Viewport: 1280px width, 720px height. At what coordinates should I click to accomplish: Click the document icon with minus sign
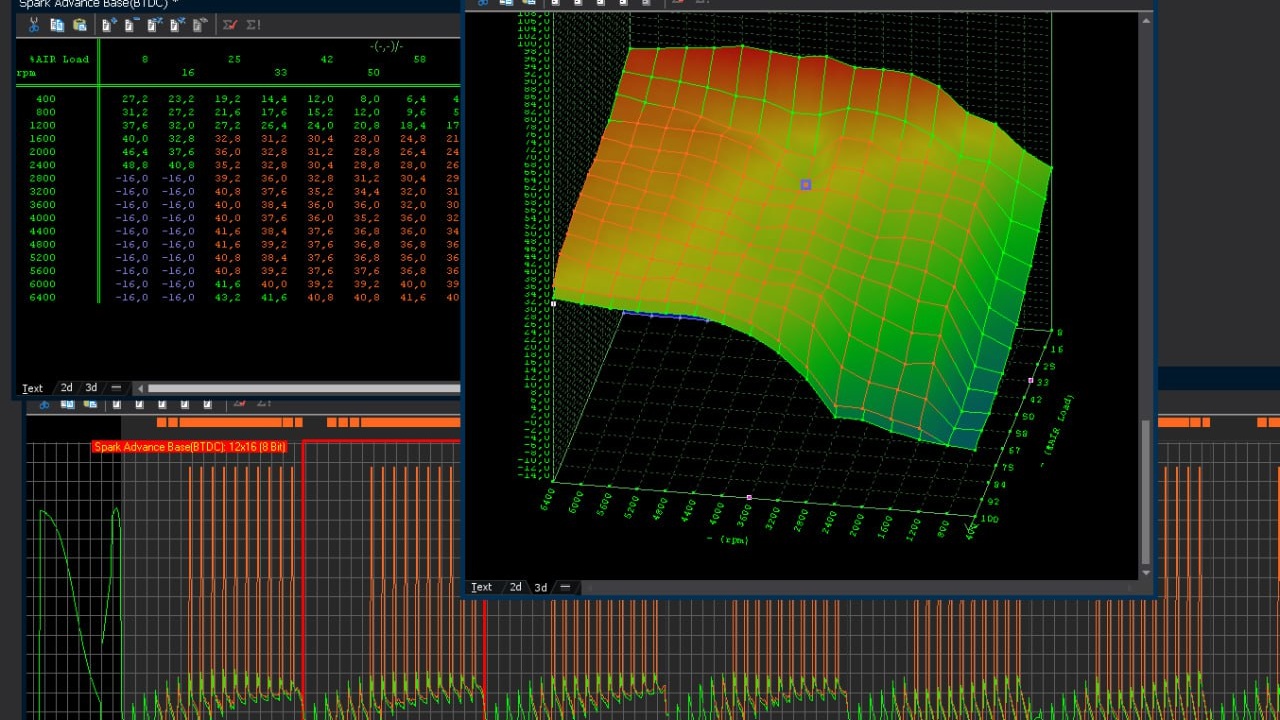131,25
